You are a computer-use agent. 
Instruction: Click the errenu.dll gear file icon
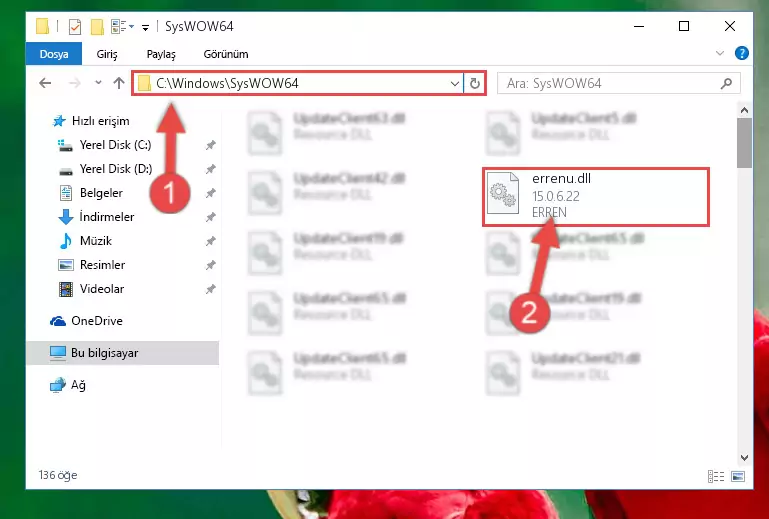(503, 193)
